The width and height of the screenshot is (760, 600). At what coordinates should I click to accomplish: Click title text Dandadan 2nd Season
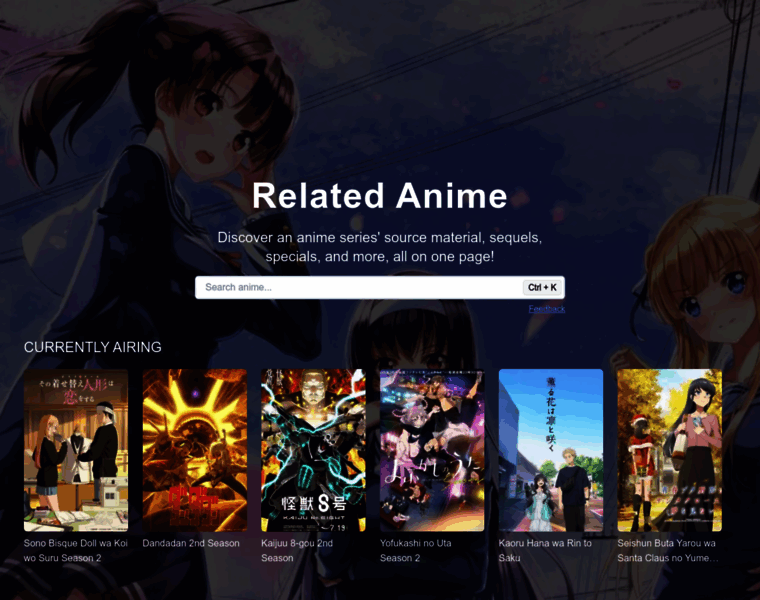[x=191, y=543]
